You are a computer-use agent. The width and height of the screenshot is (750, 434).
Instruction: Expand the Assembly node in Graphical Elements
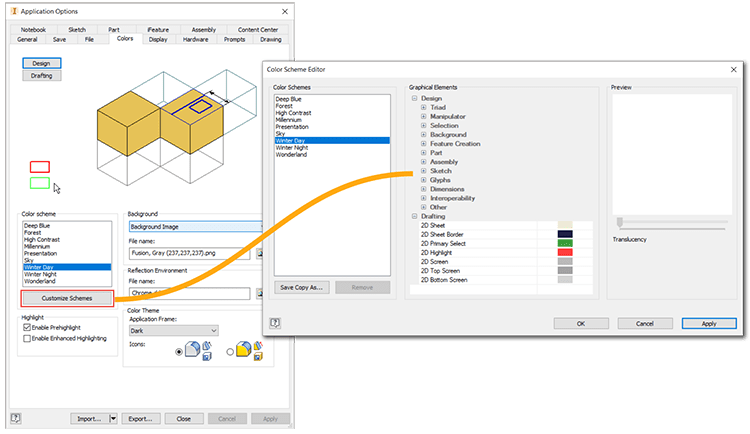click(423, 162)
